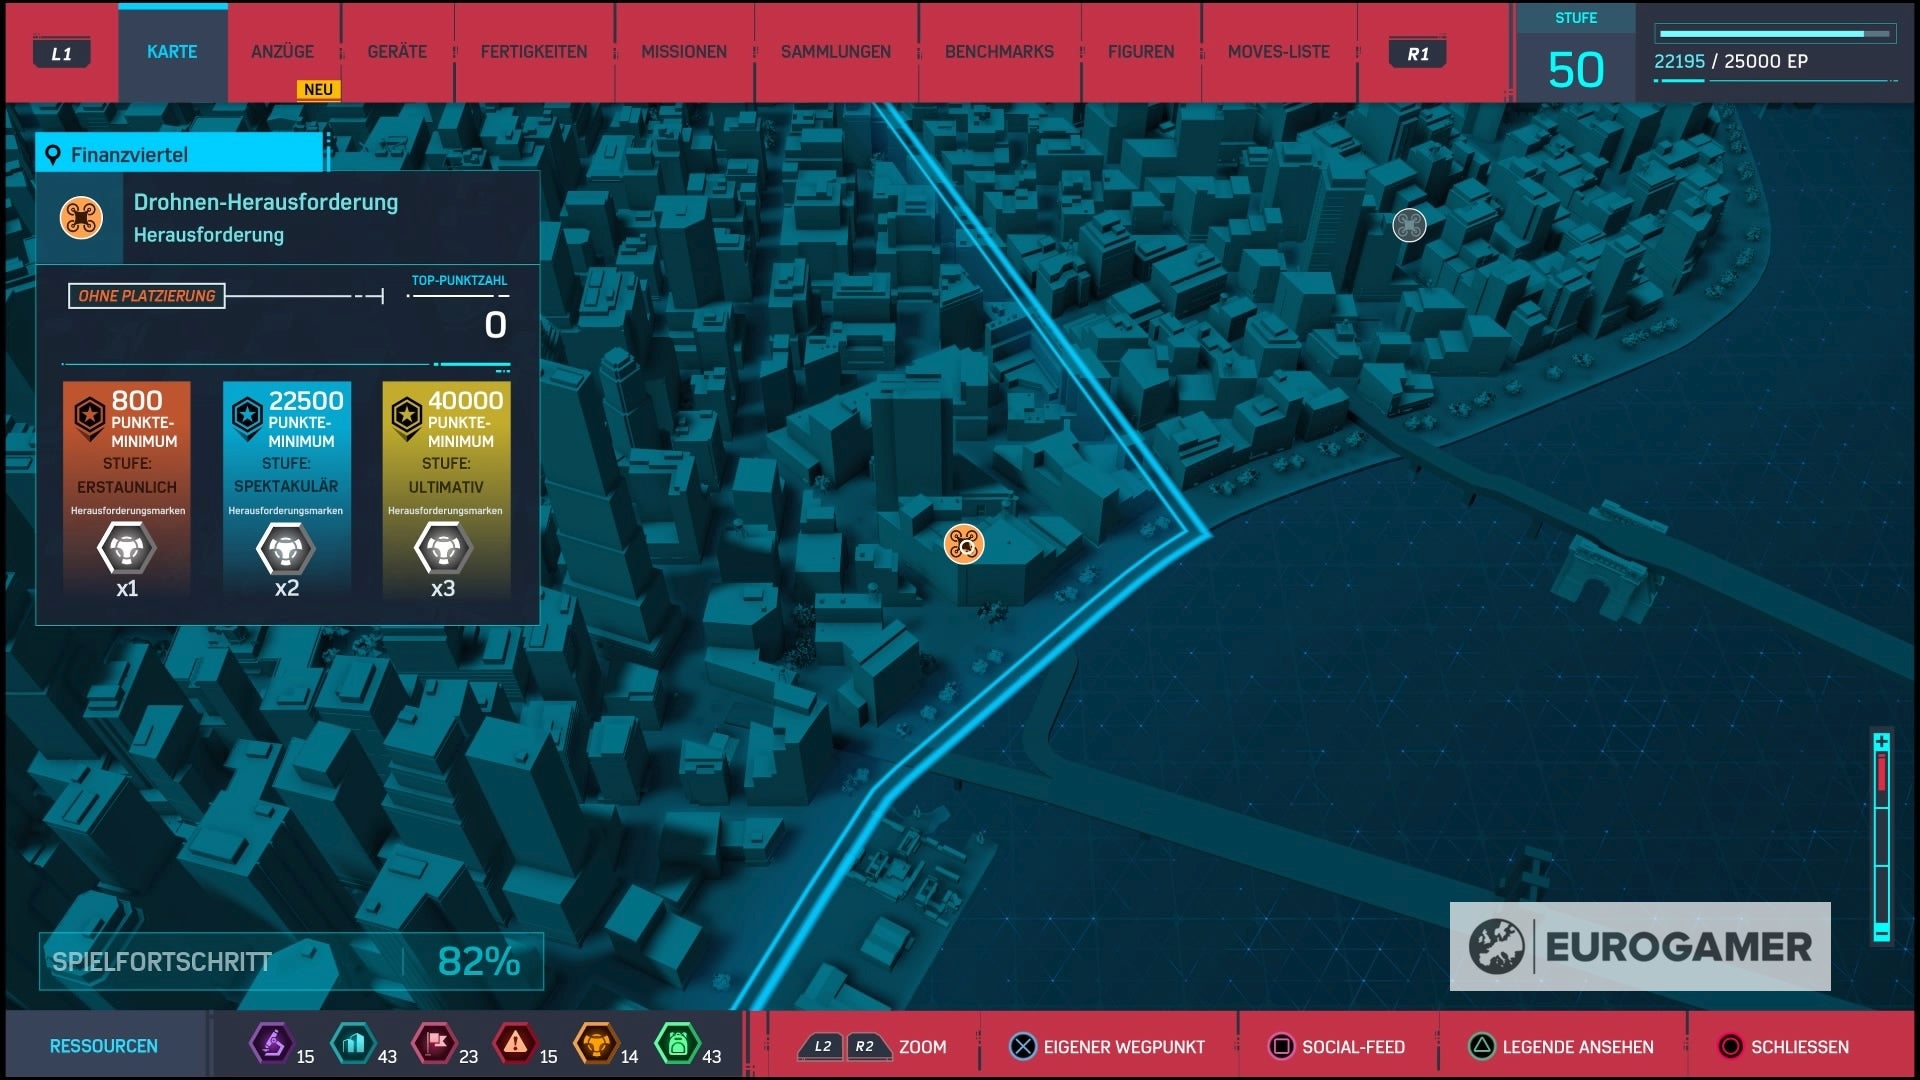Select Legende ansehen label
This screenshot has height=1080, width=1920.
(x=1578, y=1047)
